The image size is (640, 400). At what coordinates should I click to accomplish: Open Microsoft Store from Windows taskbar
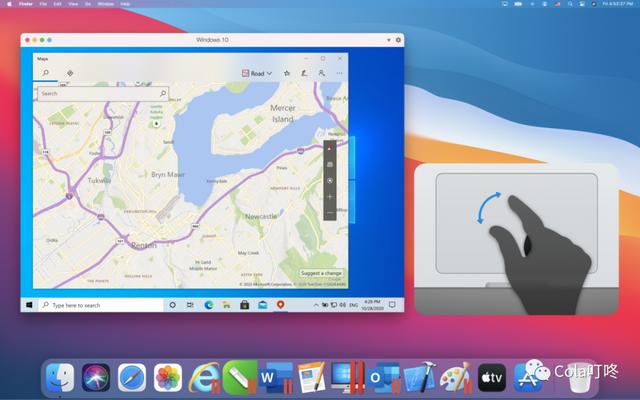244,305
